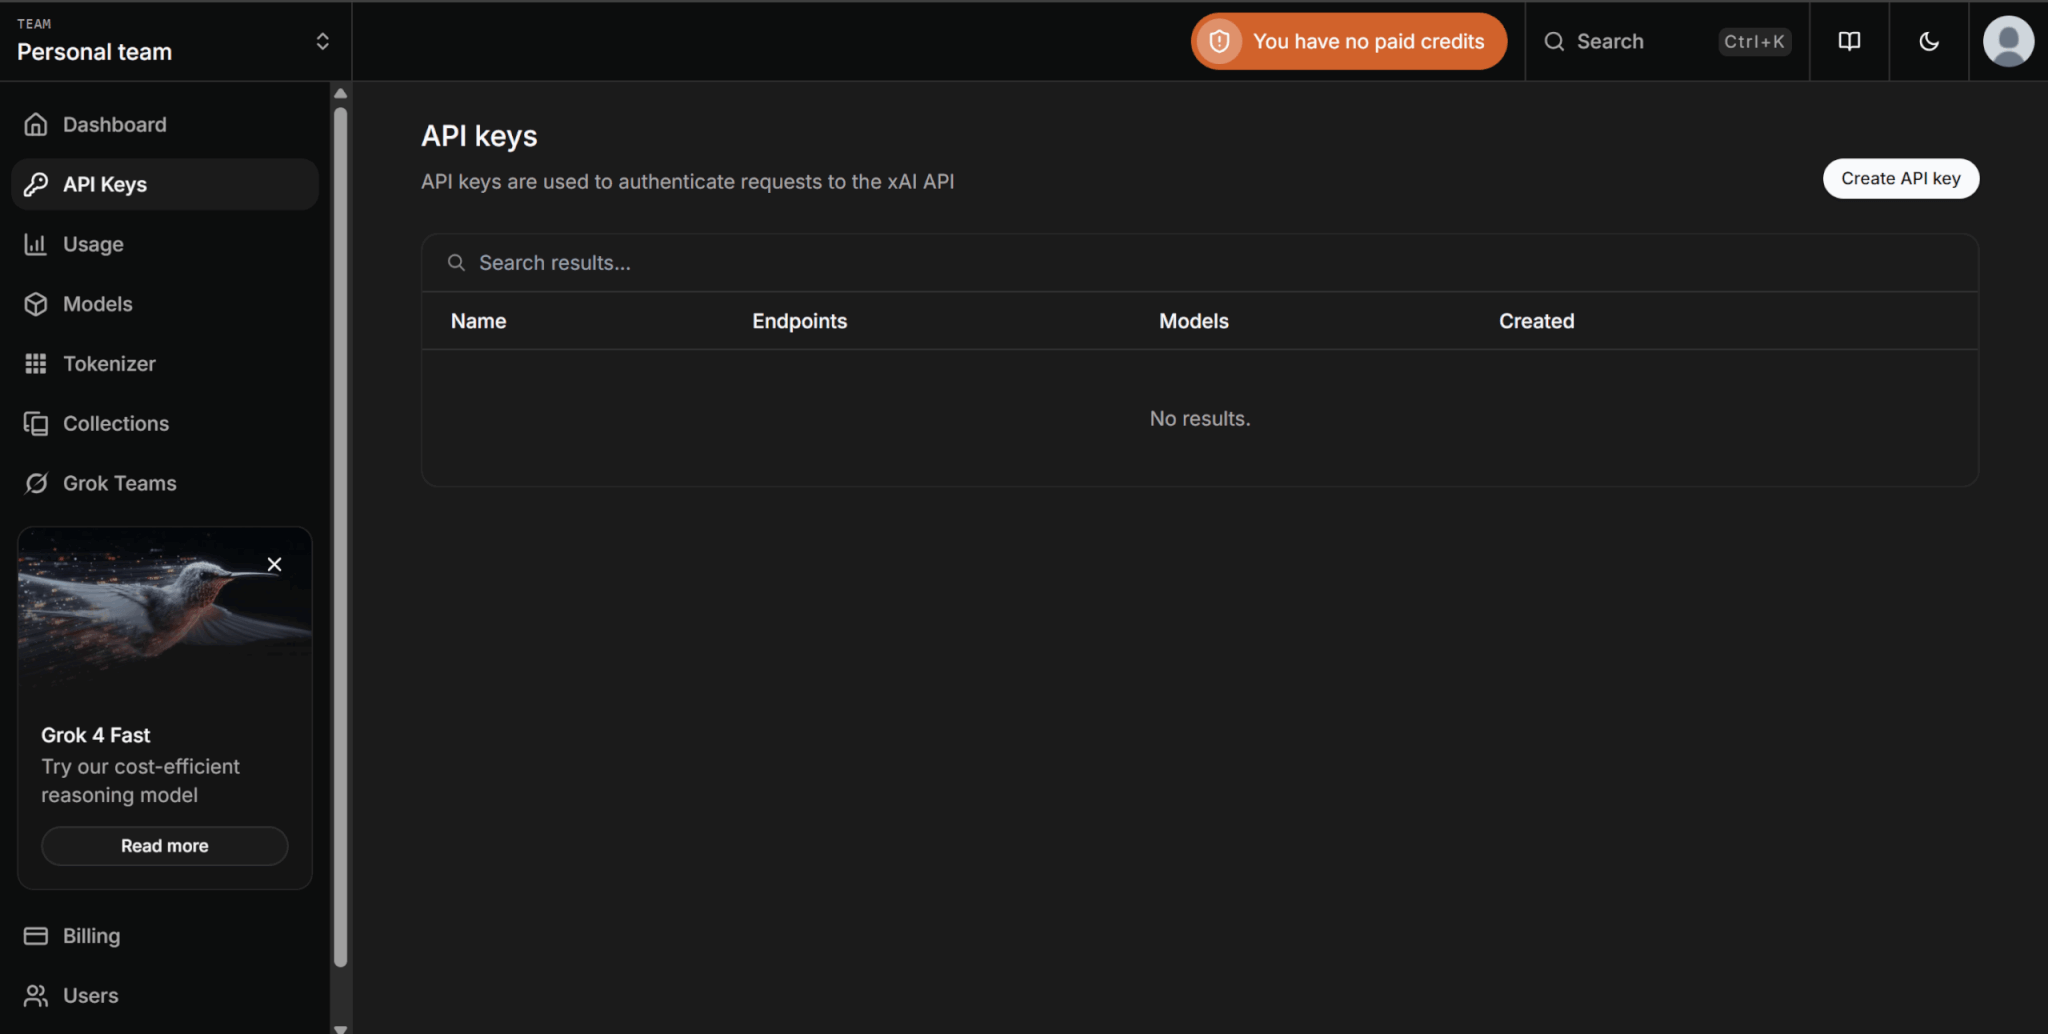
Task: Click the Billing card icon
Action: 36,936
